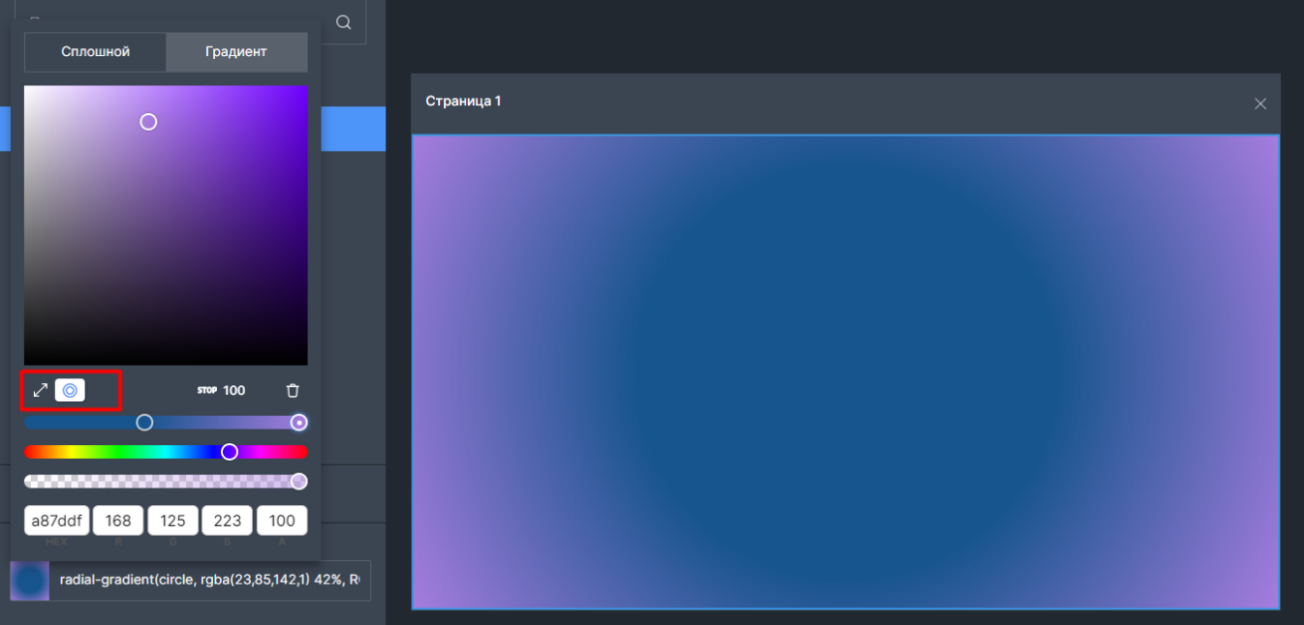1304x625 pixels.
Task: Open the gradient preview swatch thumbnail
Action: pos(30,580)
